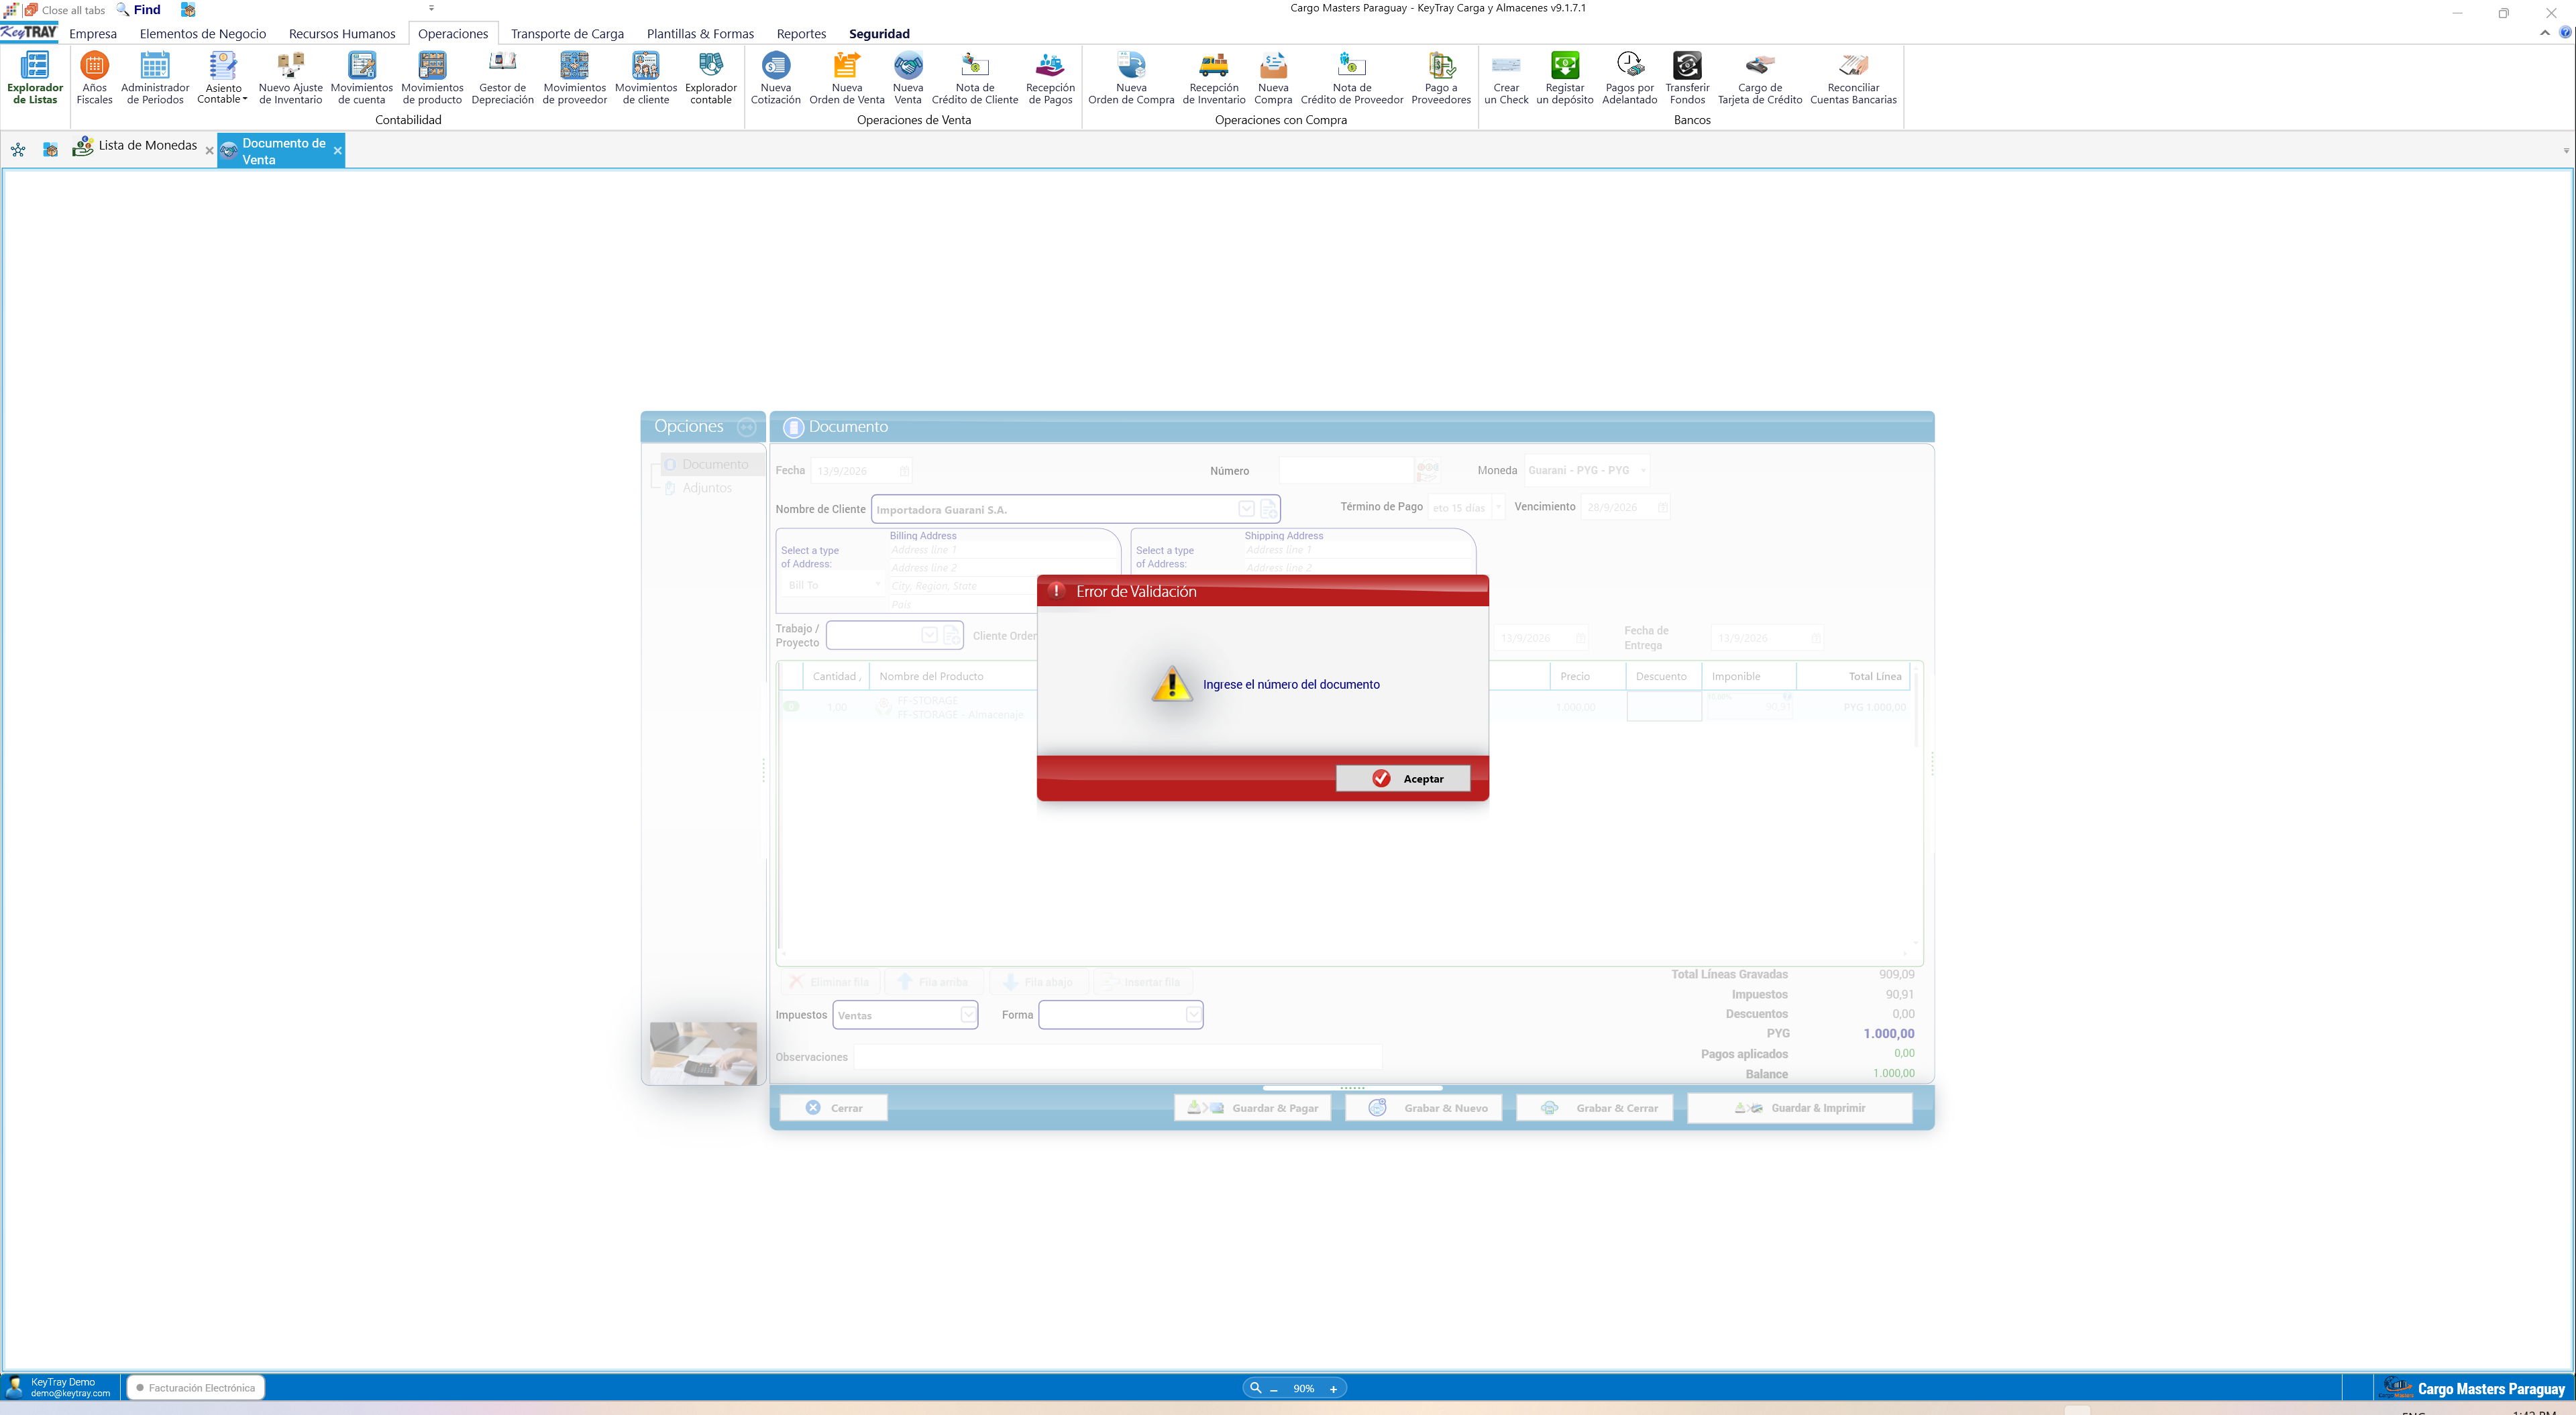Open Transferir Fondos icon

tap(1687, 78)
